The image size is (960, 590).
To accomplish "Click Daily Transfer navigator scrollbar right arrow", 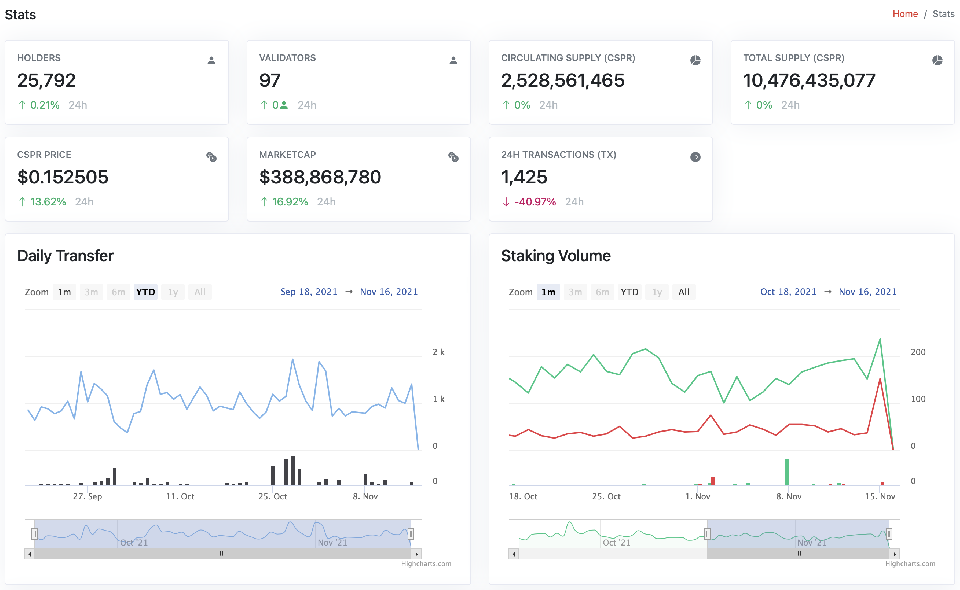I will [x=417, y=553].
